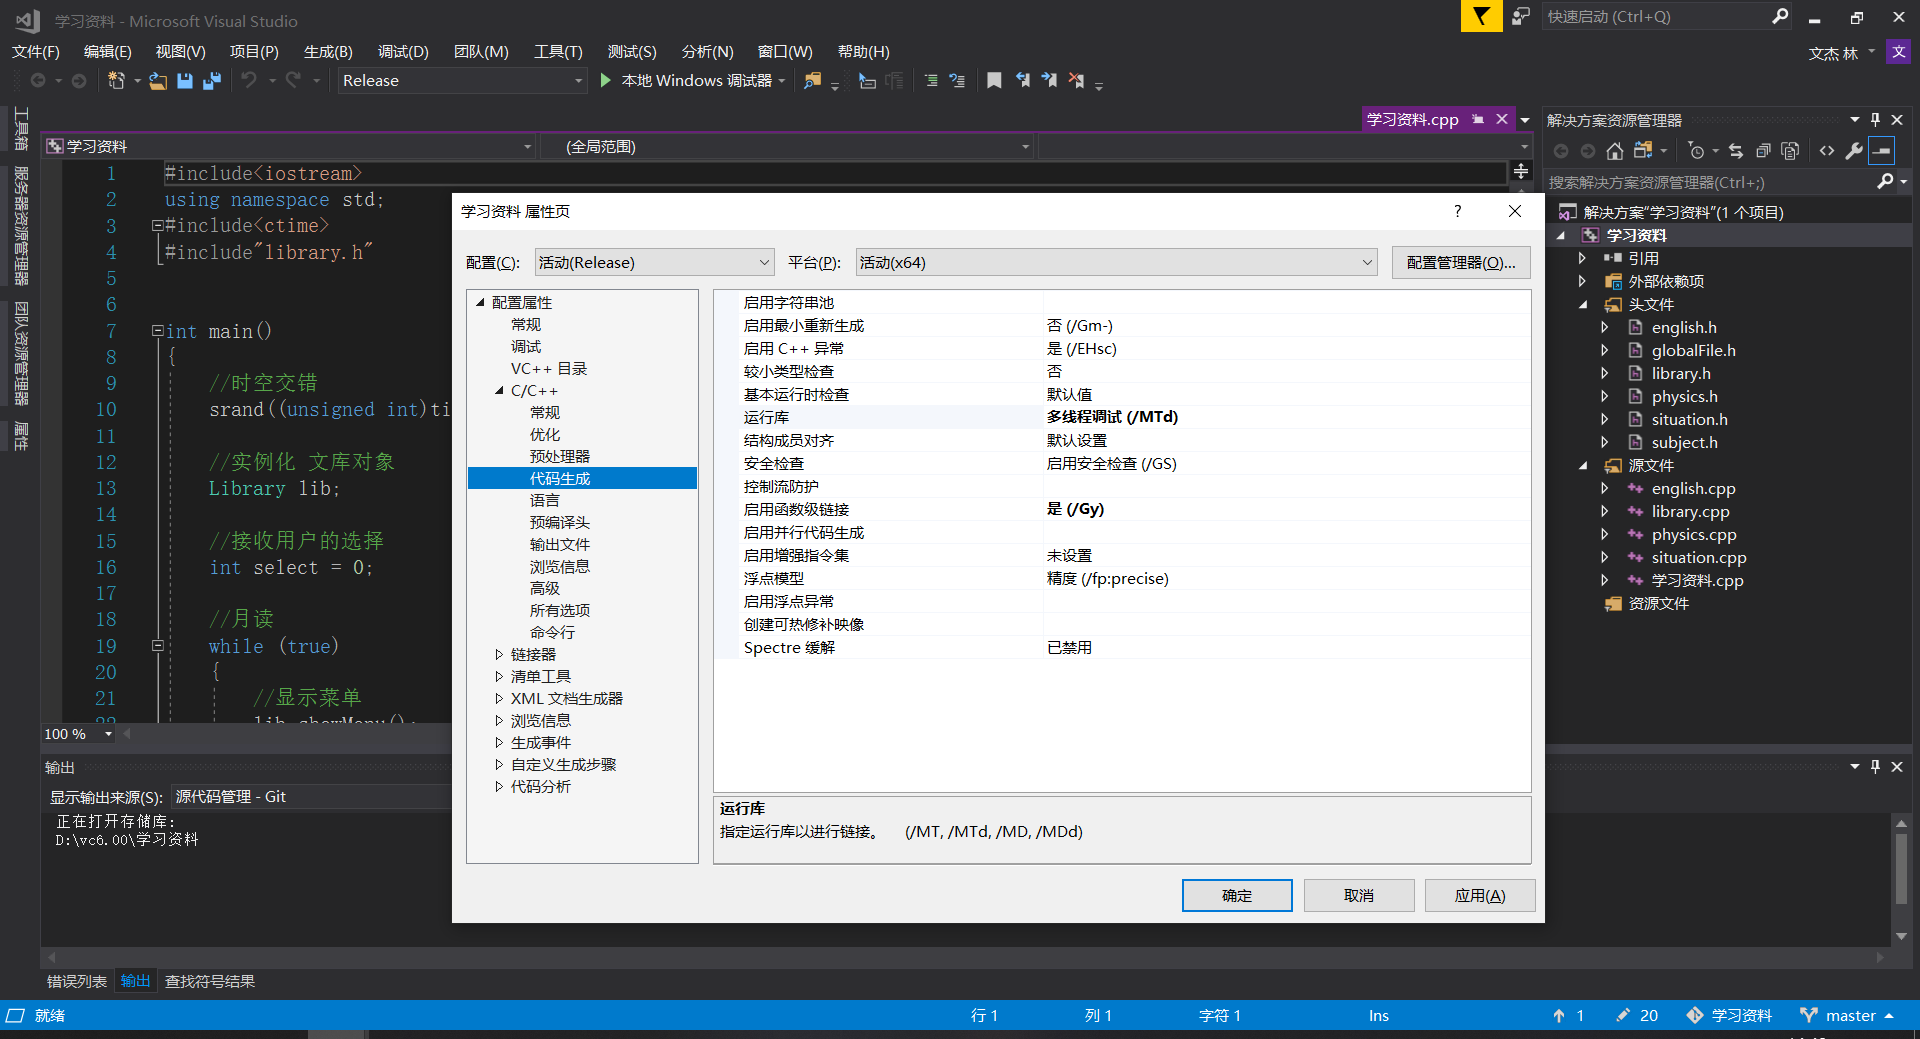
Task: Open the 调试(D) menu
Action: coord(402,51)
